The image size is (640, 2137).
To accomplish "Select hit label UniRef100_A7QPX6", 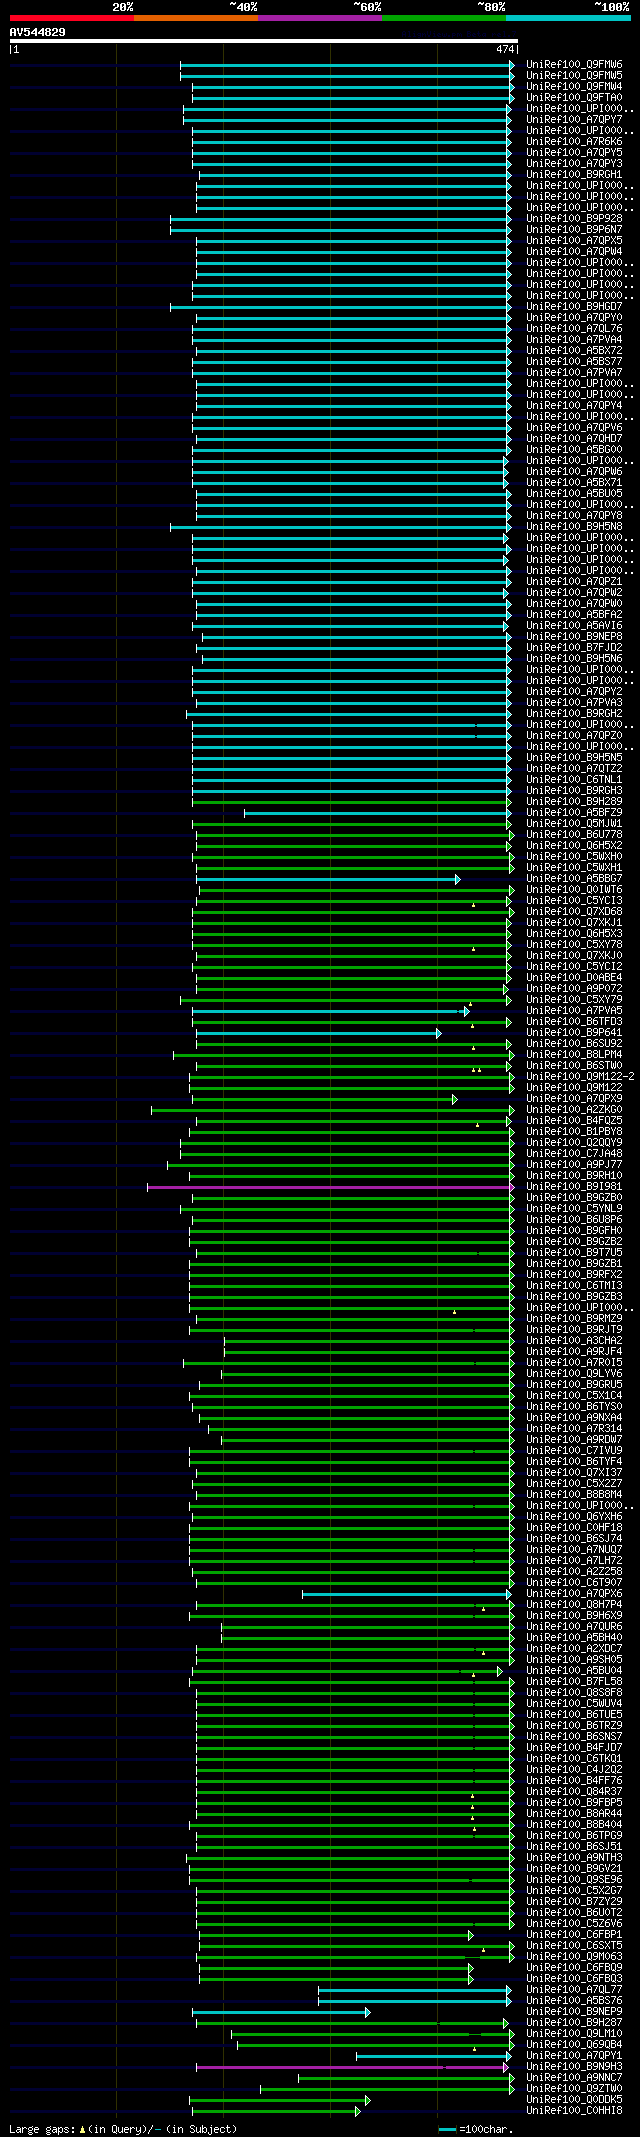I will (x=574, y=1594).
